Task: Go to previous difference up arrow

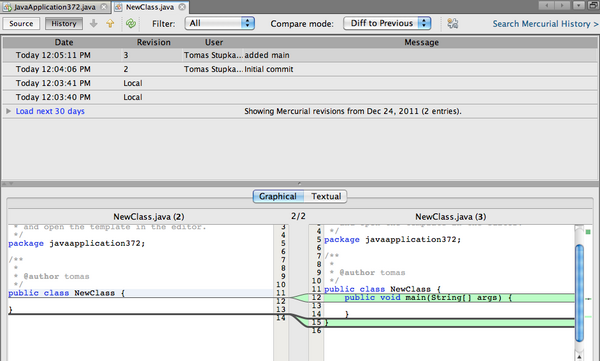Action: point(110,24)
